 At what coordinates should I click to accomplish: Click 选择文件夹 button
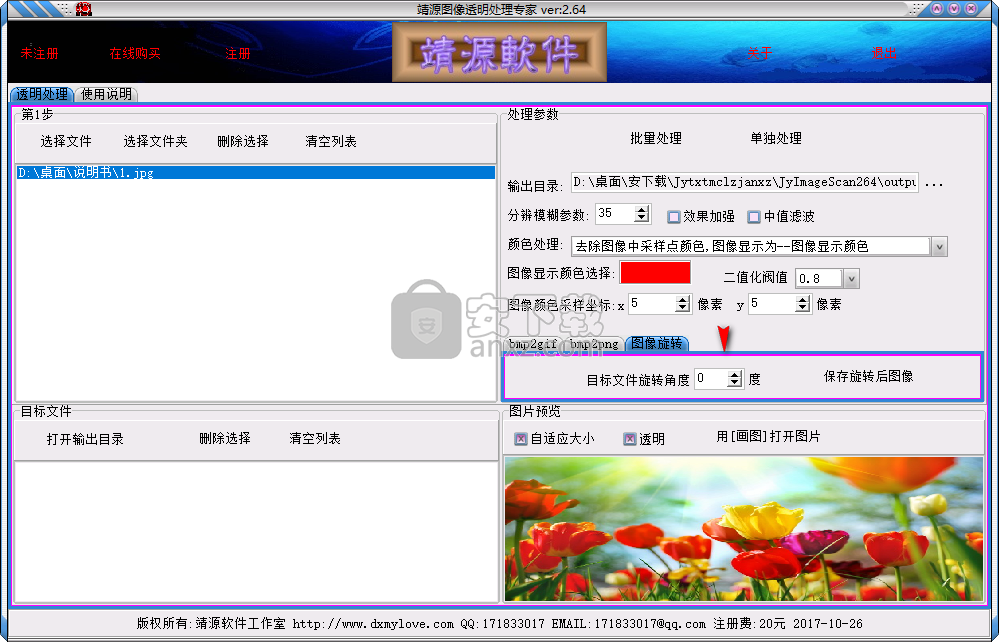coord(155,141)
